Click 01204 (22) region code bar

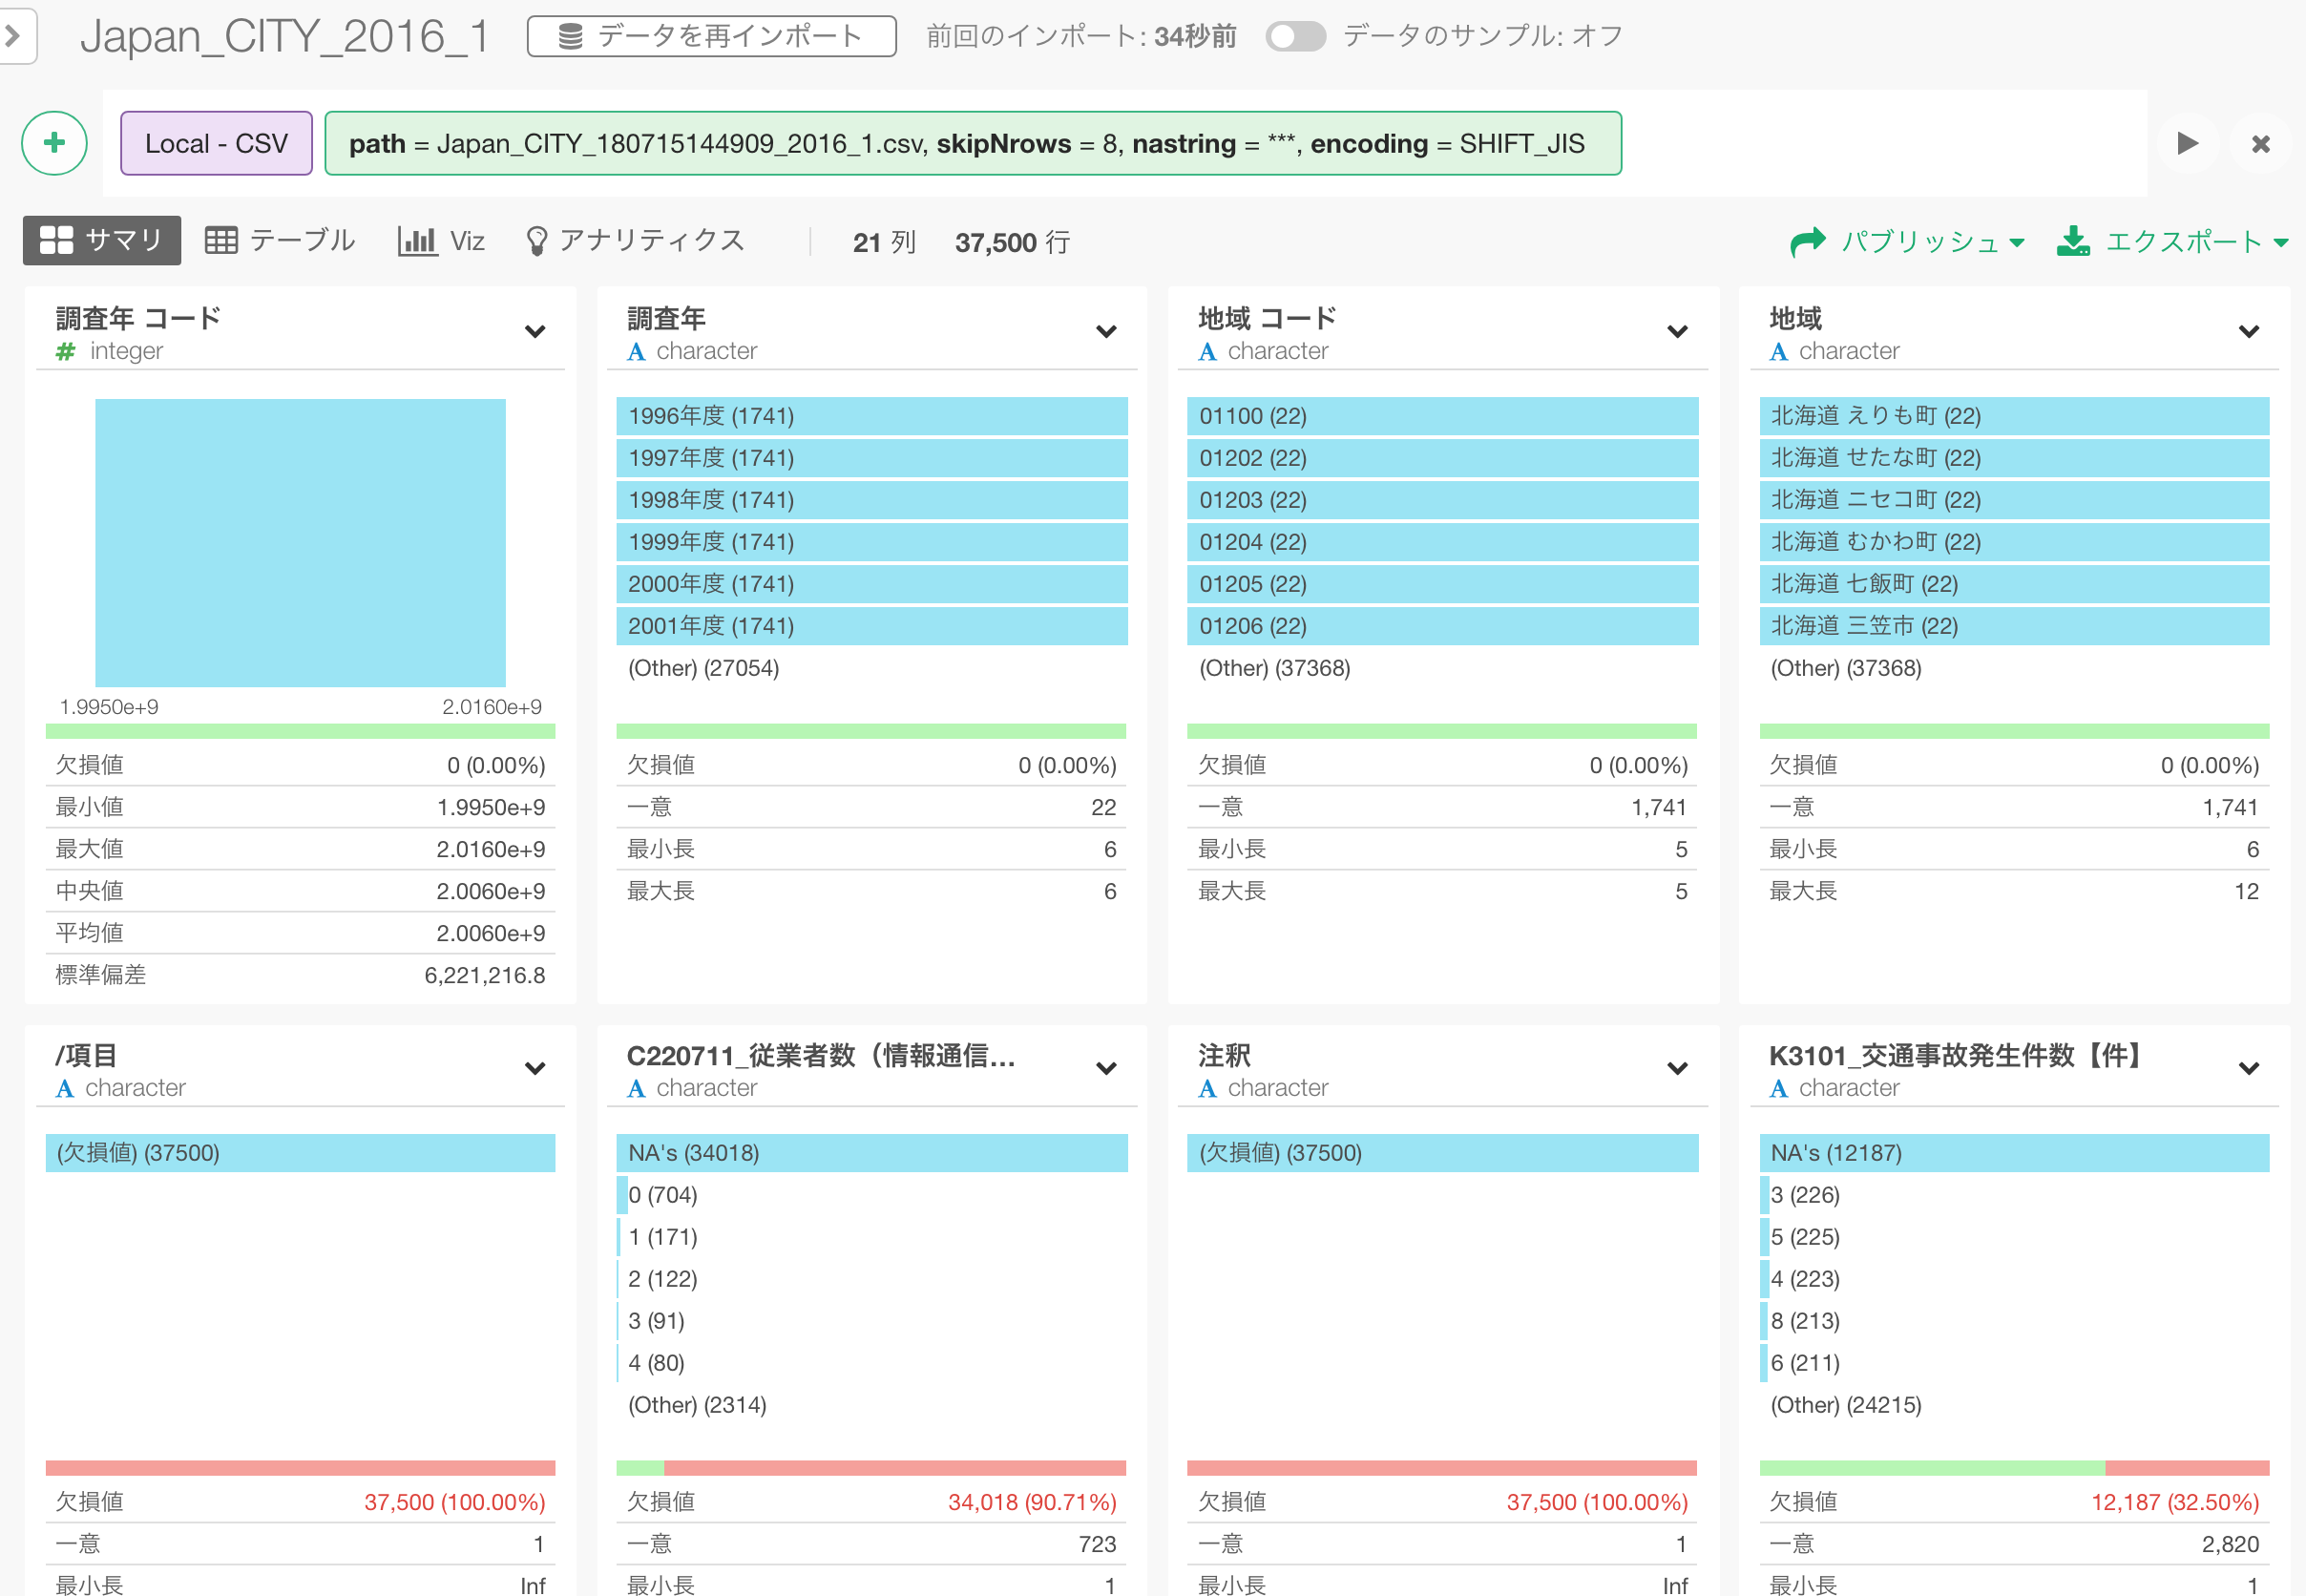tap(1442, 542)
